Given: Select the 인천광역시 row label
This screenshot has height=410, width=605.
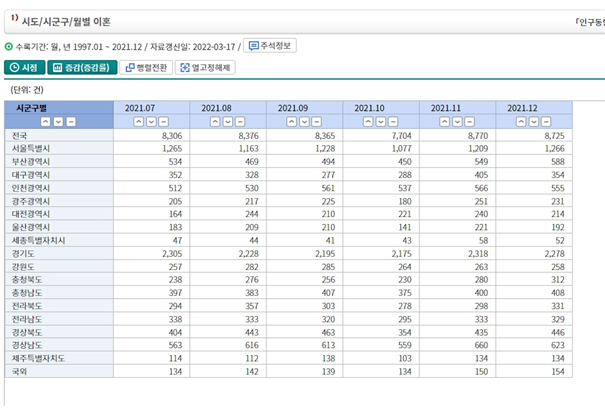Looking at the screenshot, I should 31,188.
